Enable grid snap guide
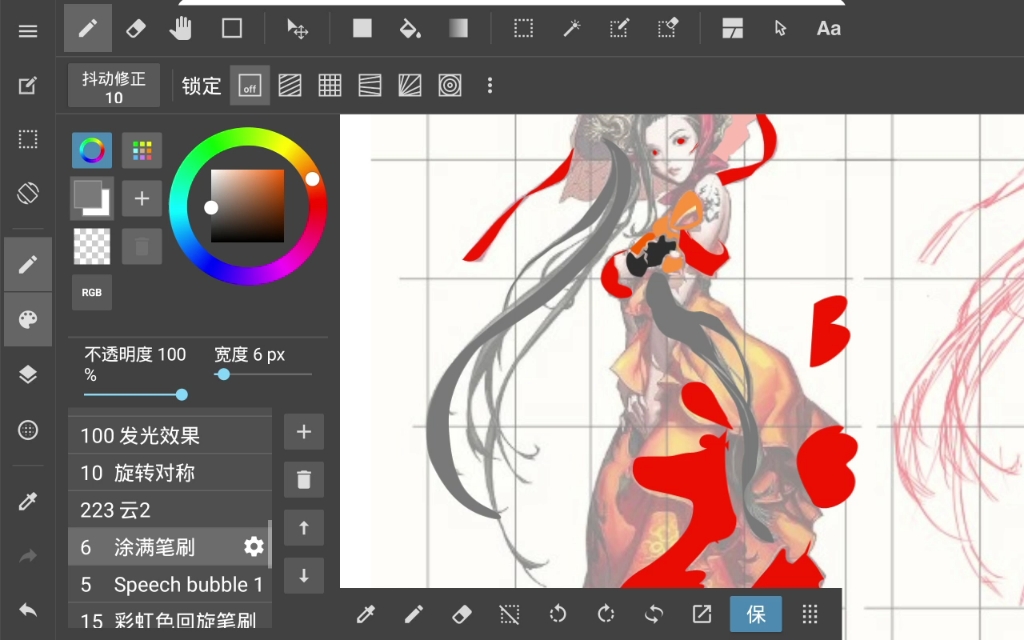Screen dimensions: 1024x640 click(330, 86)
